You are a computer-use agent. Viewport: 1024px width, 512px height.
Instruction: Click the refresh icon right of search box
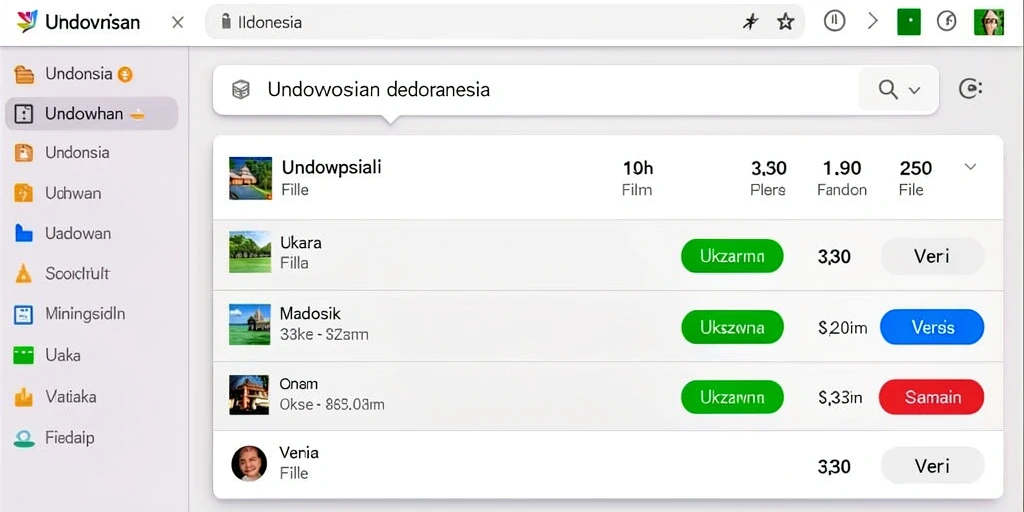pos(970,89)
